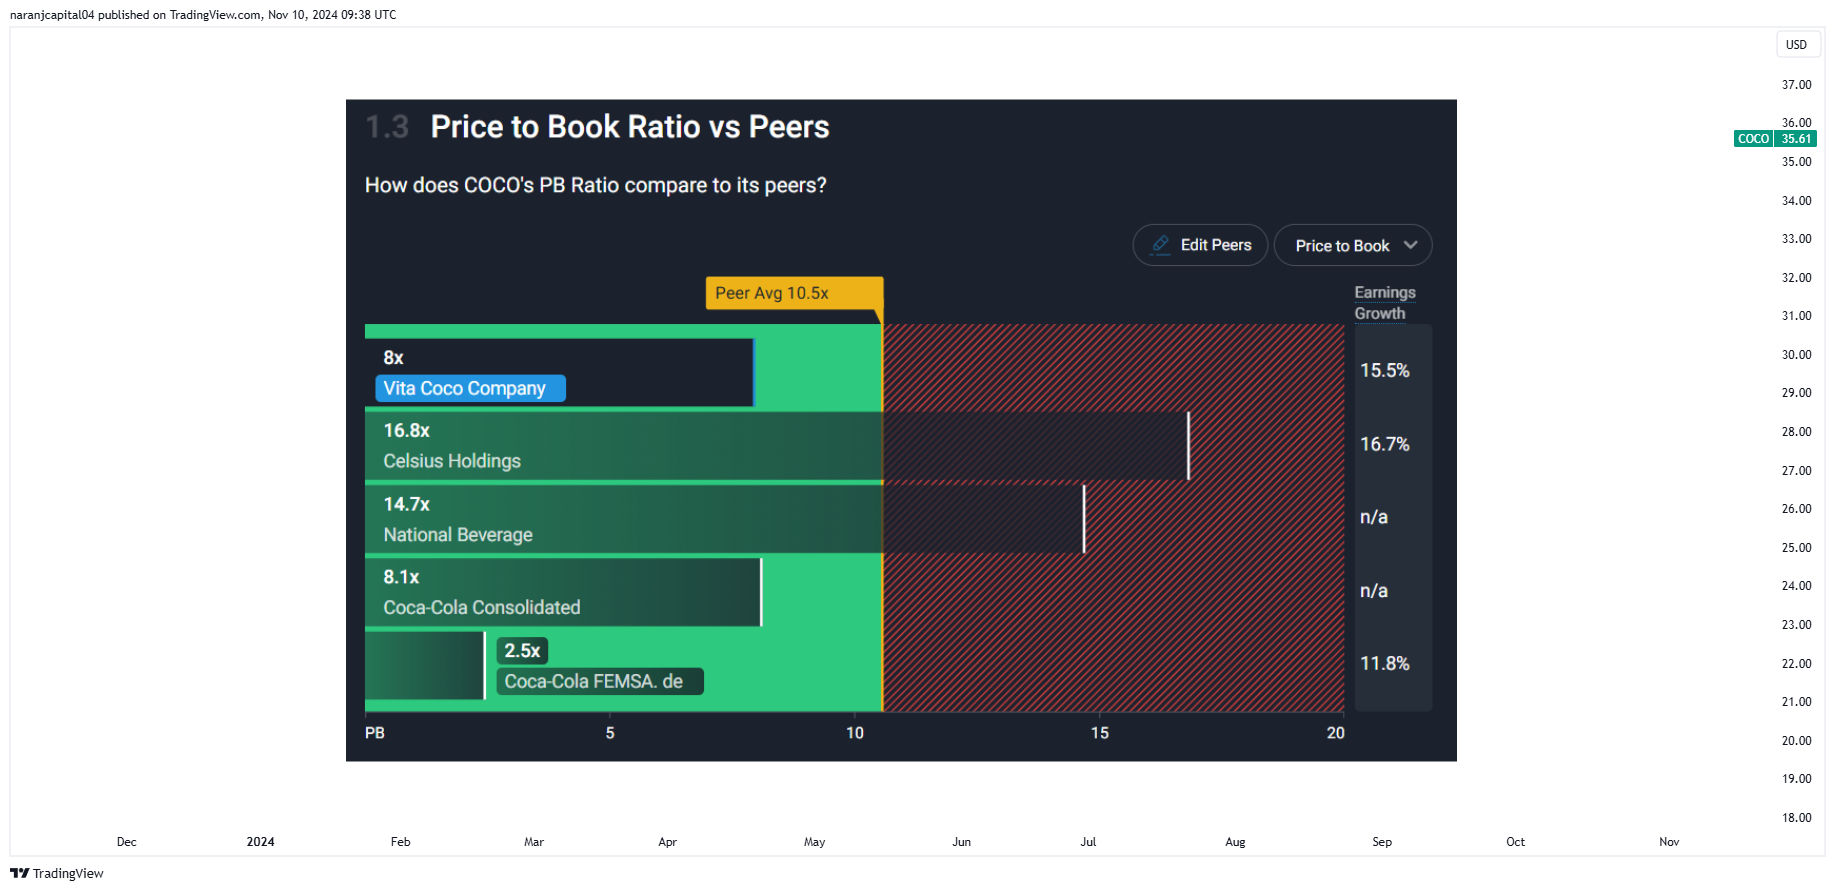Select the Vita Coco Company label
The width and height of the screenshot is (1835, 891).
(470, 388)
